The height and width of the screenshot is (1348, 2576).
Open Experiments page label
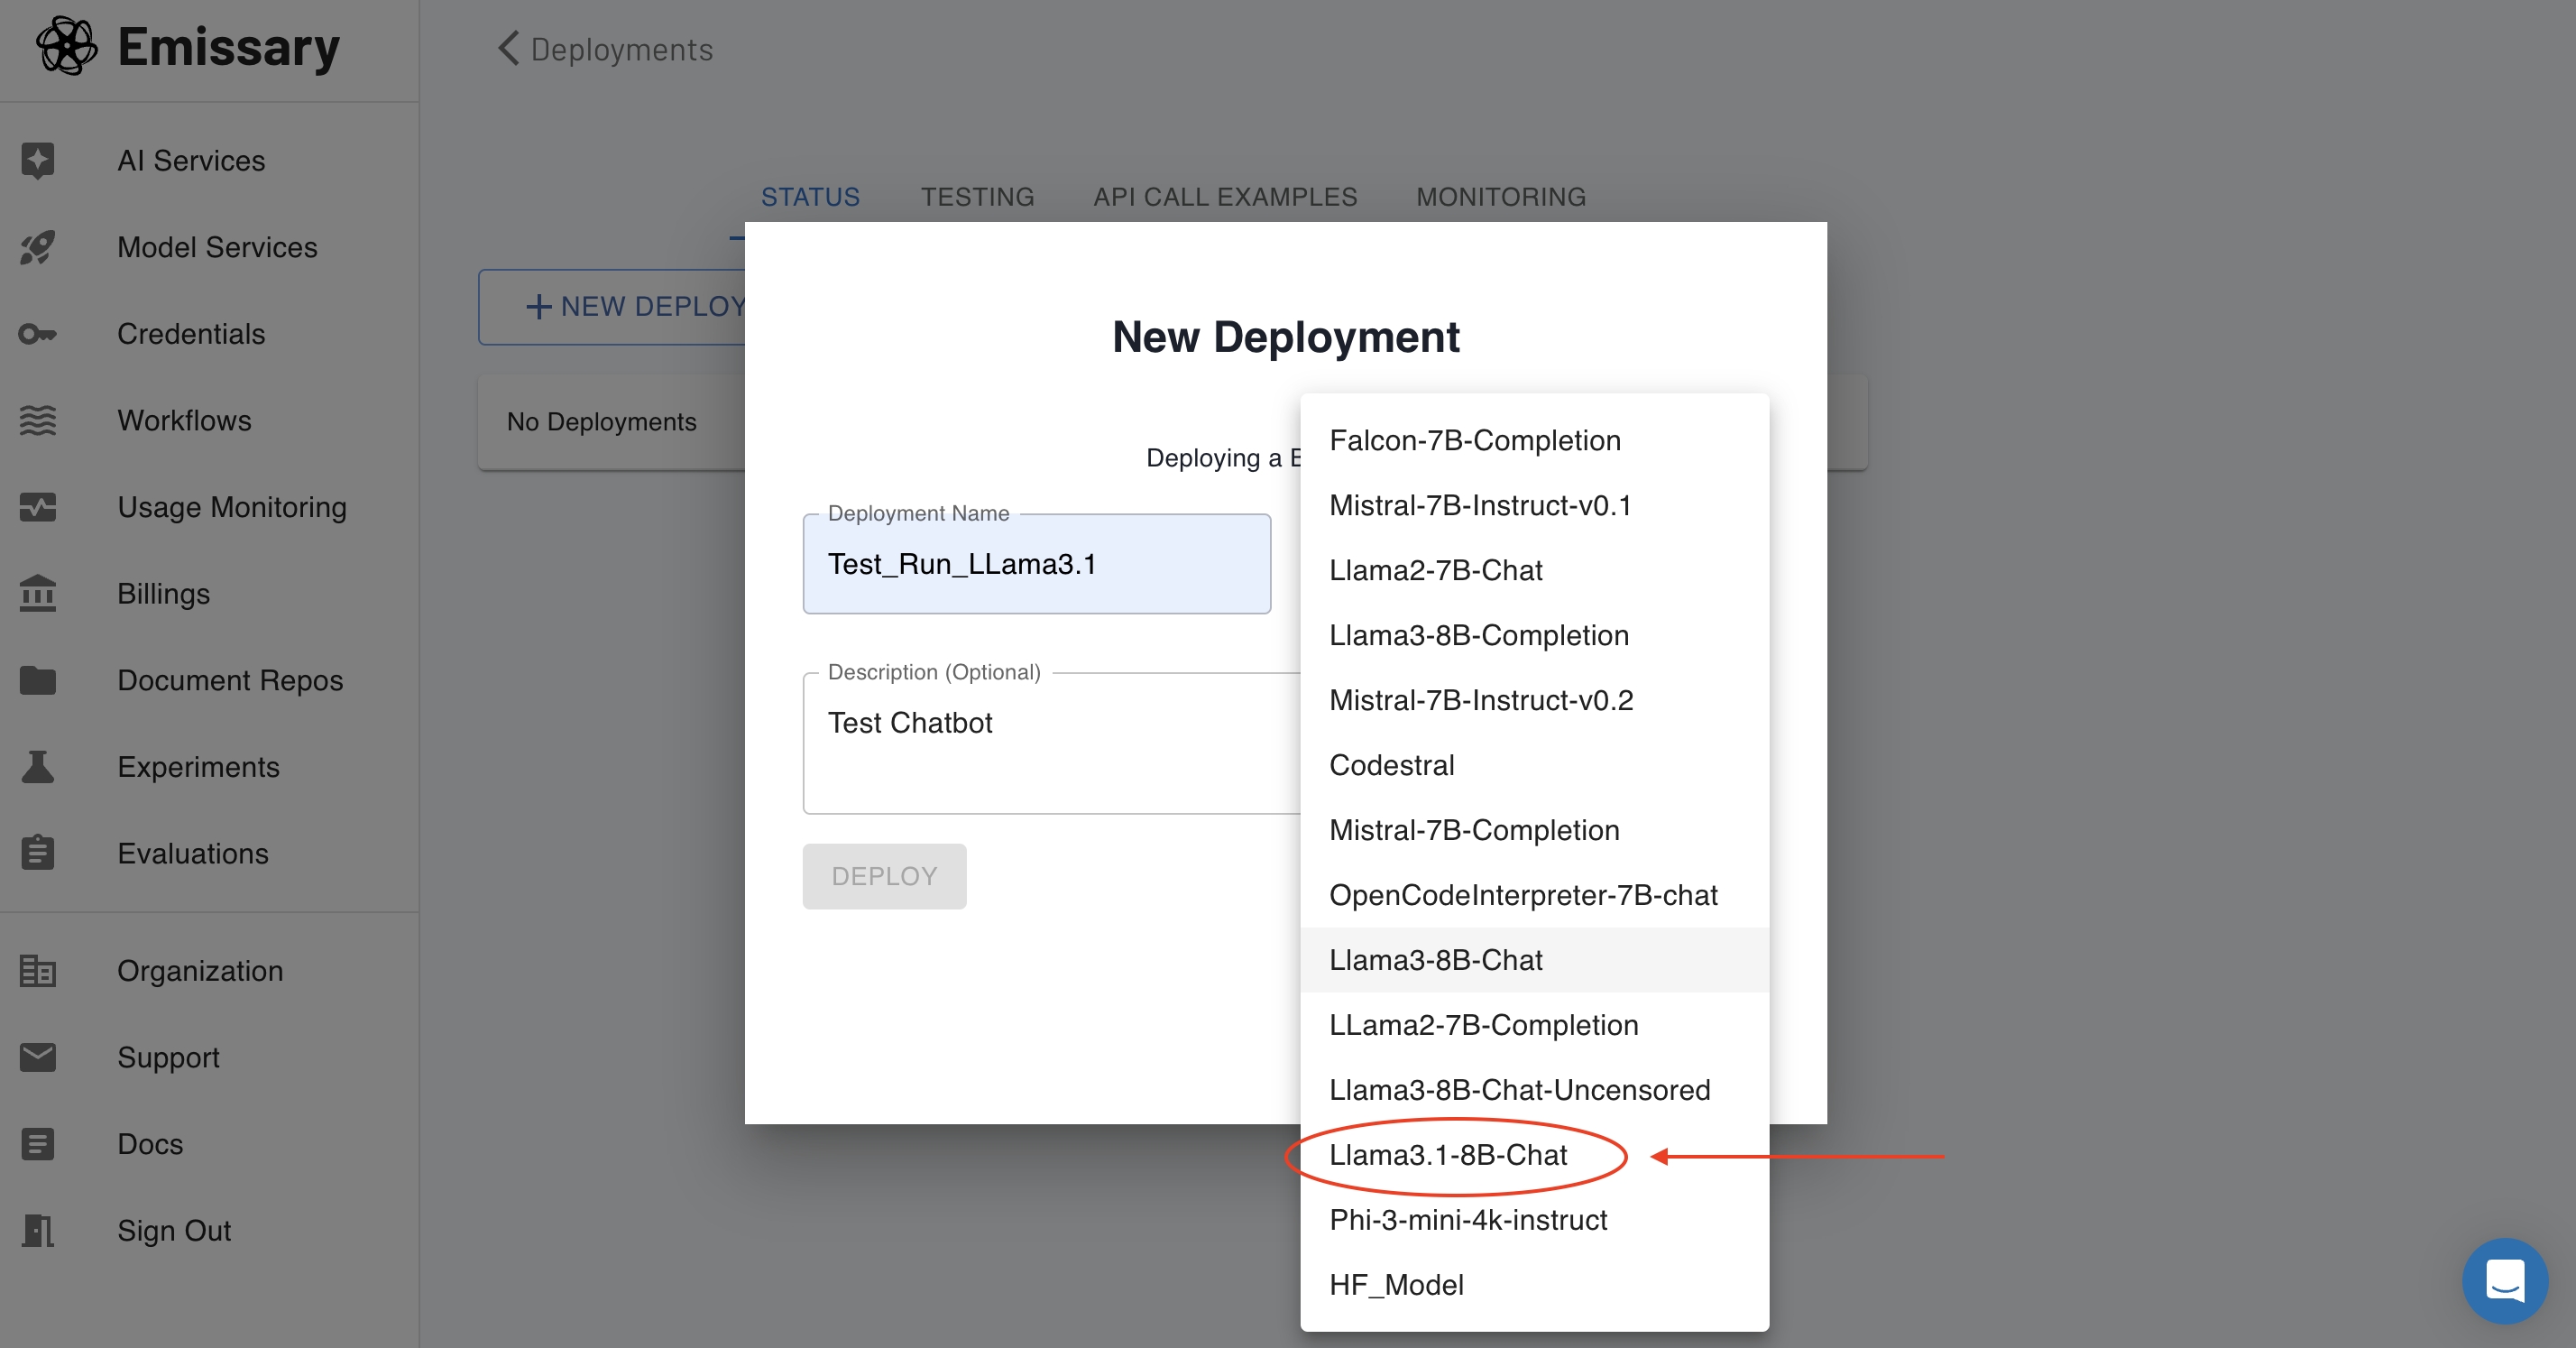(198, 767)
